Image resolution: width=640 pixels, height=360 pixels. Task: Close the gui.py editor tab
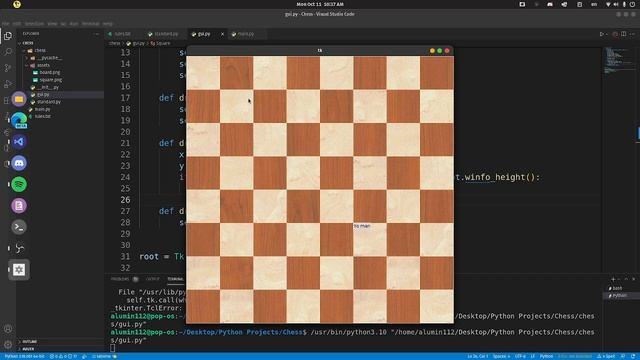[222, 34]
